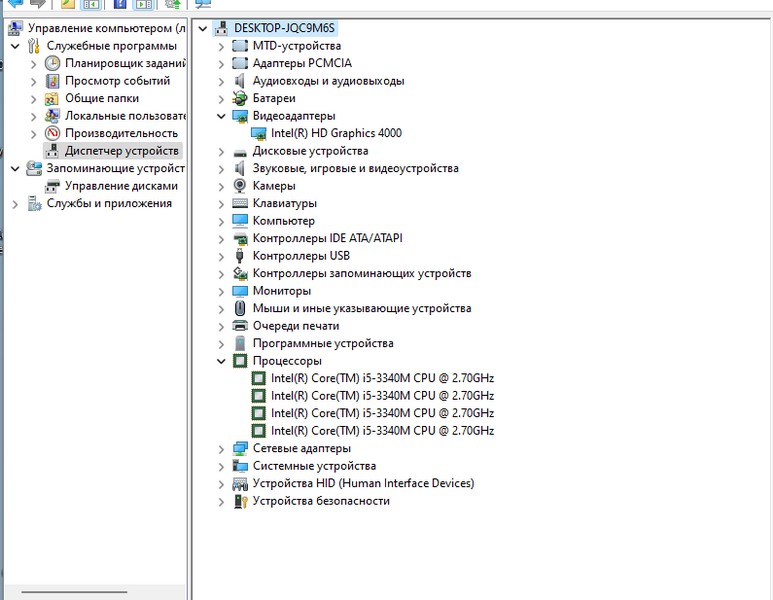
Task: Open Управление дисками in the left pane
Action: pos(121,186)
